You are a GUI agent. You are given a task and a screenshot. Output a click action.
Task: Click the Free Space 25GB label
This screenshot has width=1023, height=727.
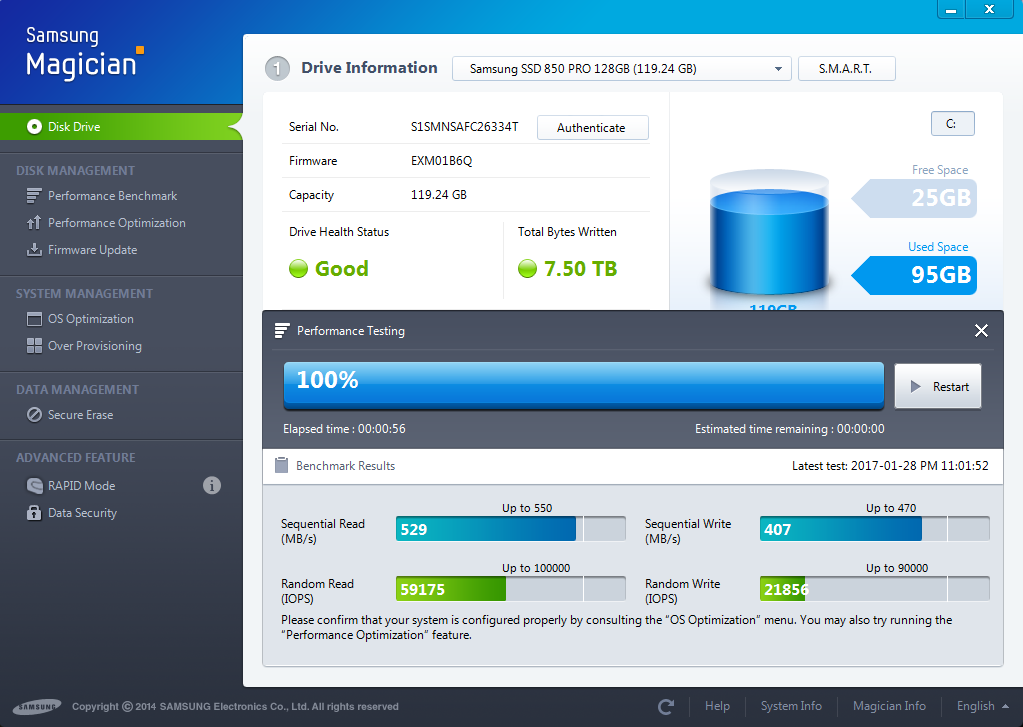tap(915, 198)
